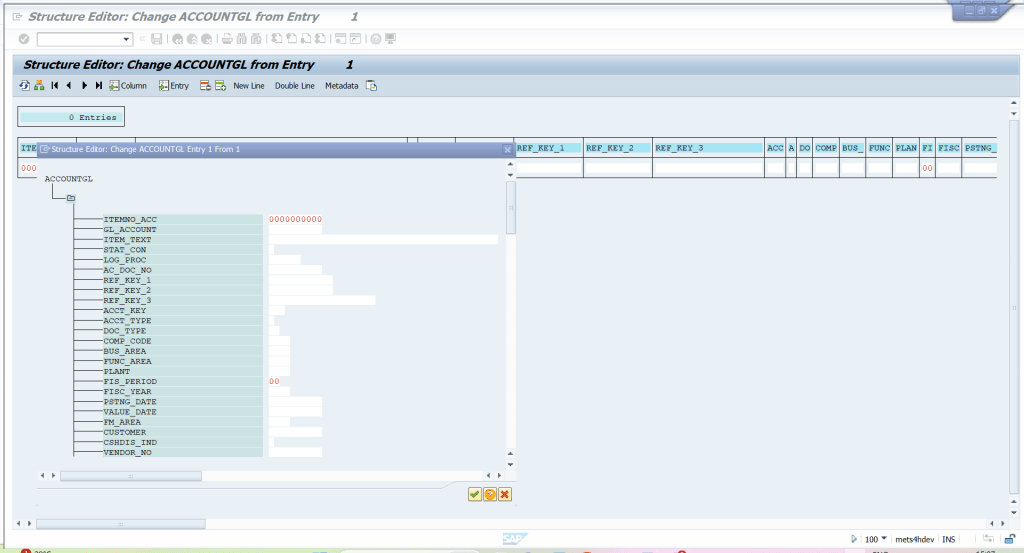Click the Entry toolbar button

coord(174,86)
